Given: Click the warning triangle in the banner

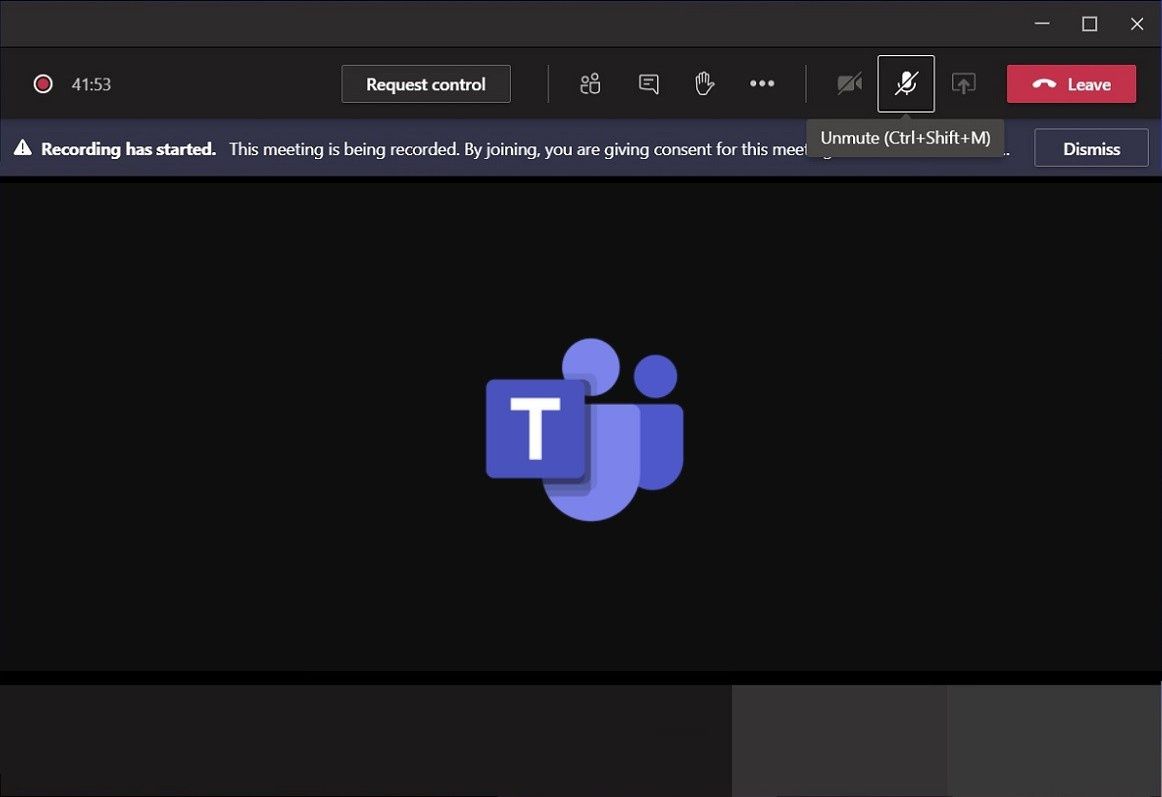Looking at the screenshot, I should pos(23,148).
